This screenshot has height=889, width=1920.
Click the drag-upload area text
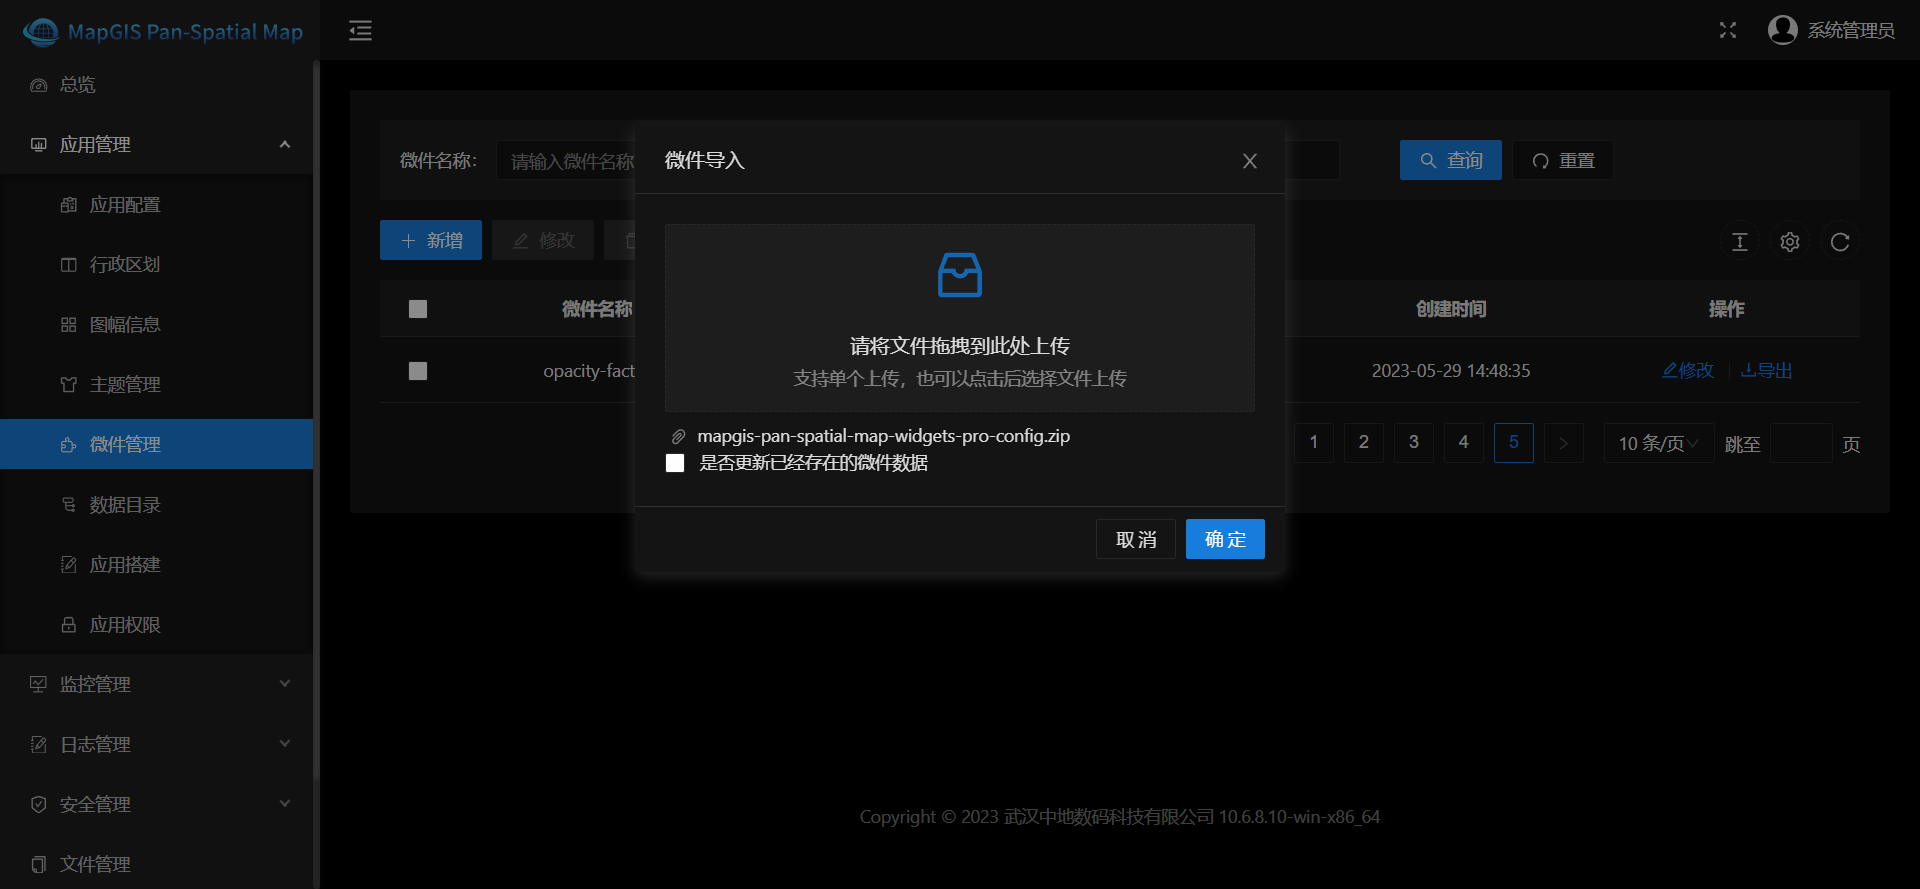pyautogui.click(x=960, y=346)
